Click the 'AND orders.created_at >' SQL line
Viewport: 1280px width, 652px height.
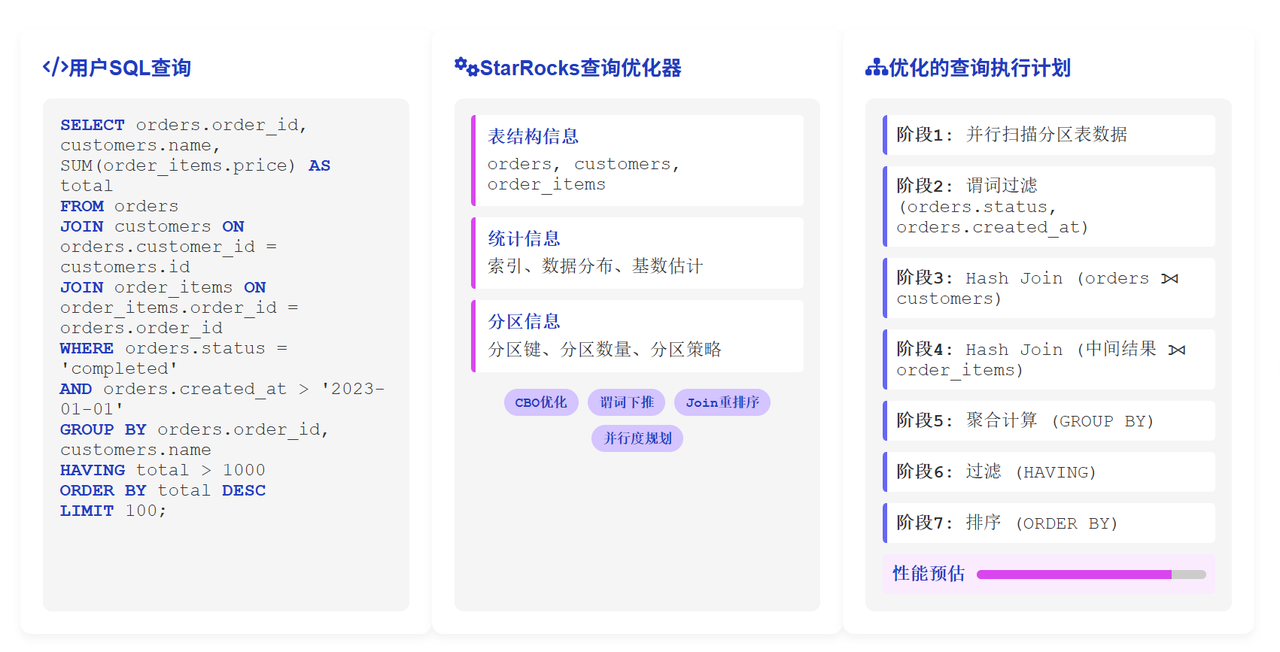pos(222,389)
